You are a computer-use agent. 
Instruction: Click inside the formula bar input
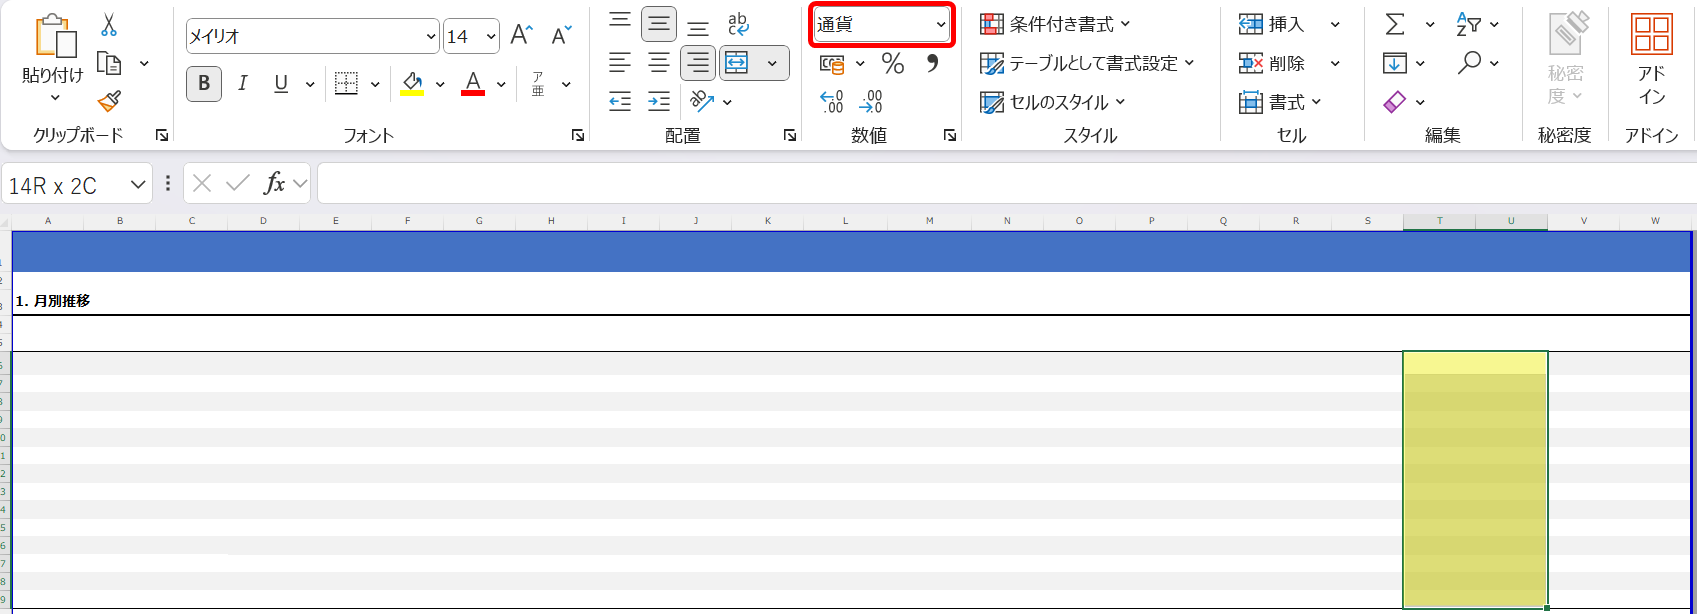[1000, 184]
